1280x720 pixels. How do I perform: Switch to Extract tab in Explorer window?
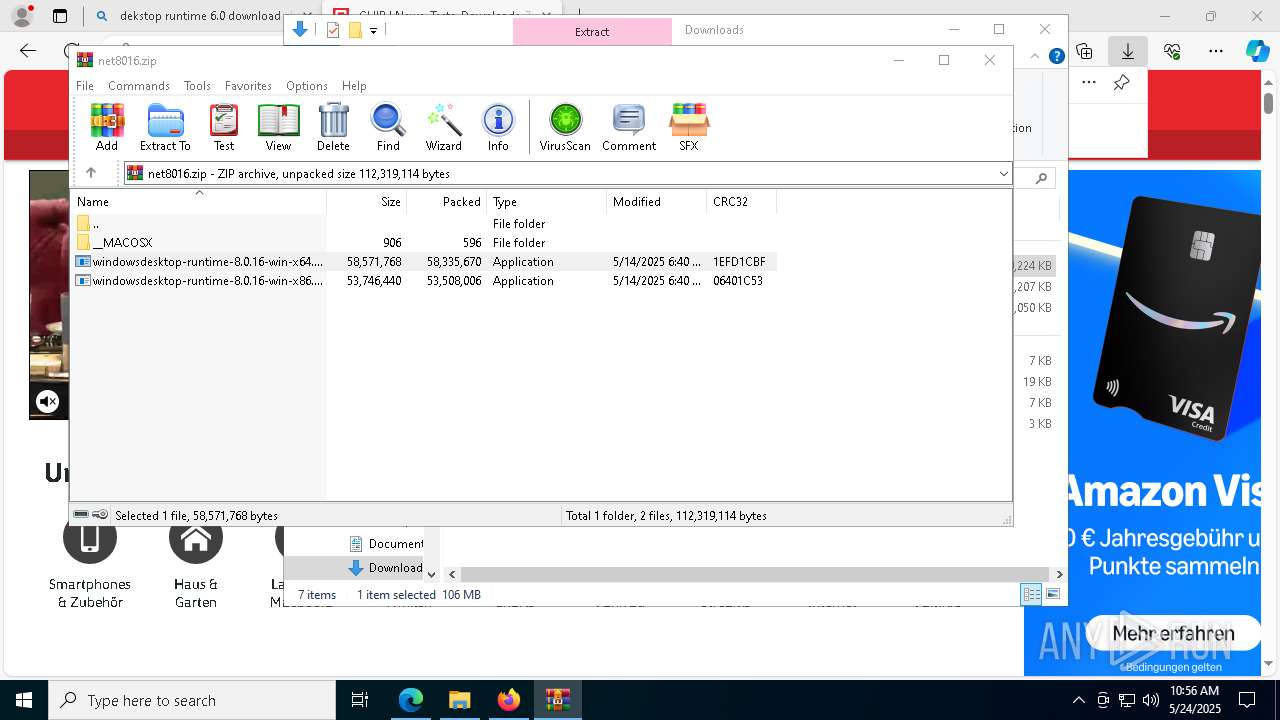pyautogui.click(x=592, y=32)
